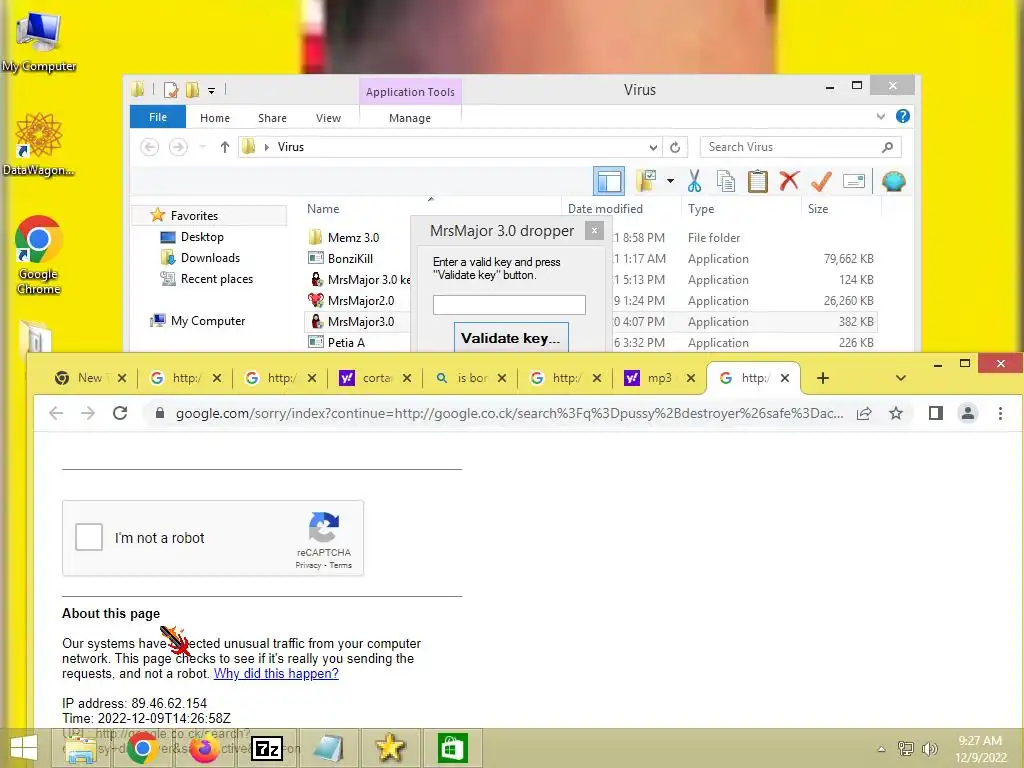Click the New folder icon in quick access toolbar
This screenshot has width=1024, height=768.
click(x=192, y=90)
